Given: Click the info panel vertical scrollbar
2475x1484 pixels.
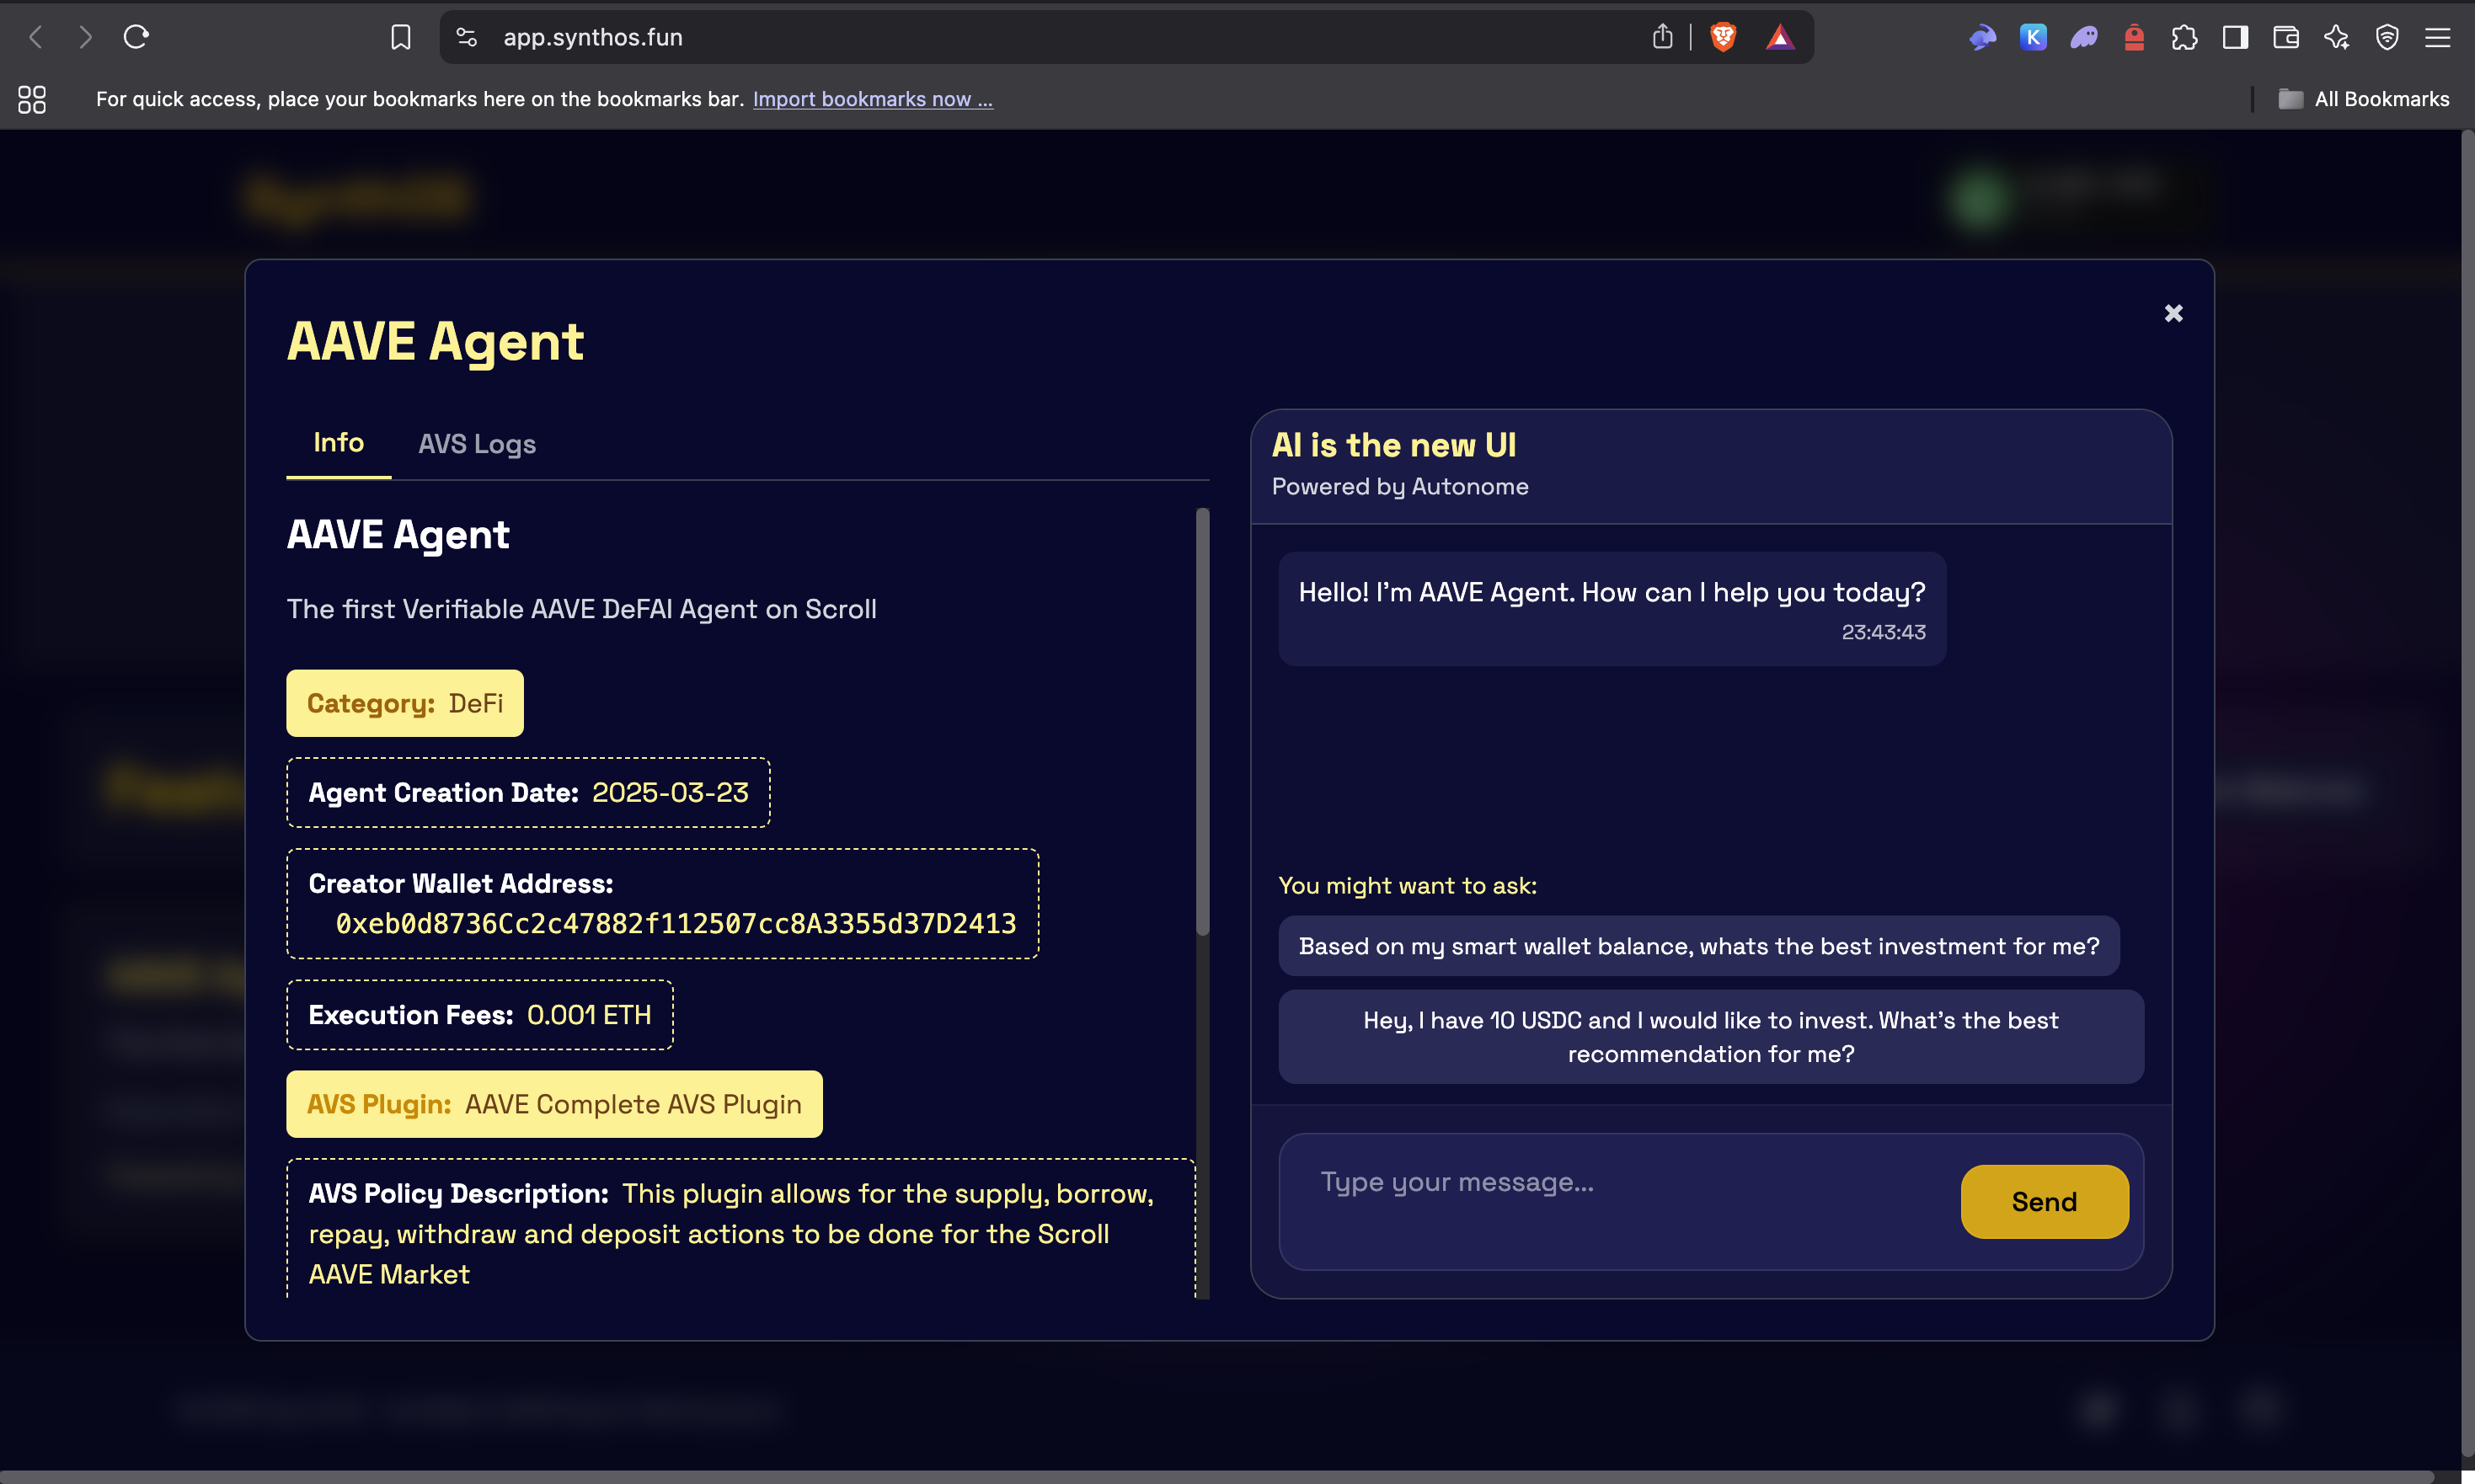Looking at the screenshot, I should coord(1203,720).
